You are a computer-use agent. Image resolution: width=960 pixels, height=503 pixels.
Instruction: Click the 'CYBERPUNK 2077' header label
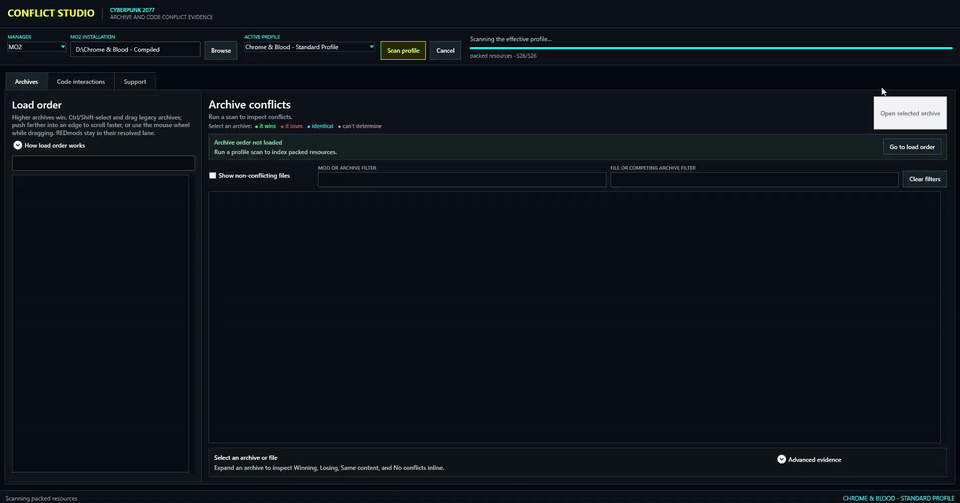(132, 10)
